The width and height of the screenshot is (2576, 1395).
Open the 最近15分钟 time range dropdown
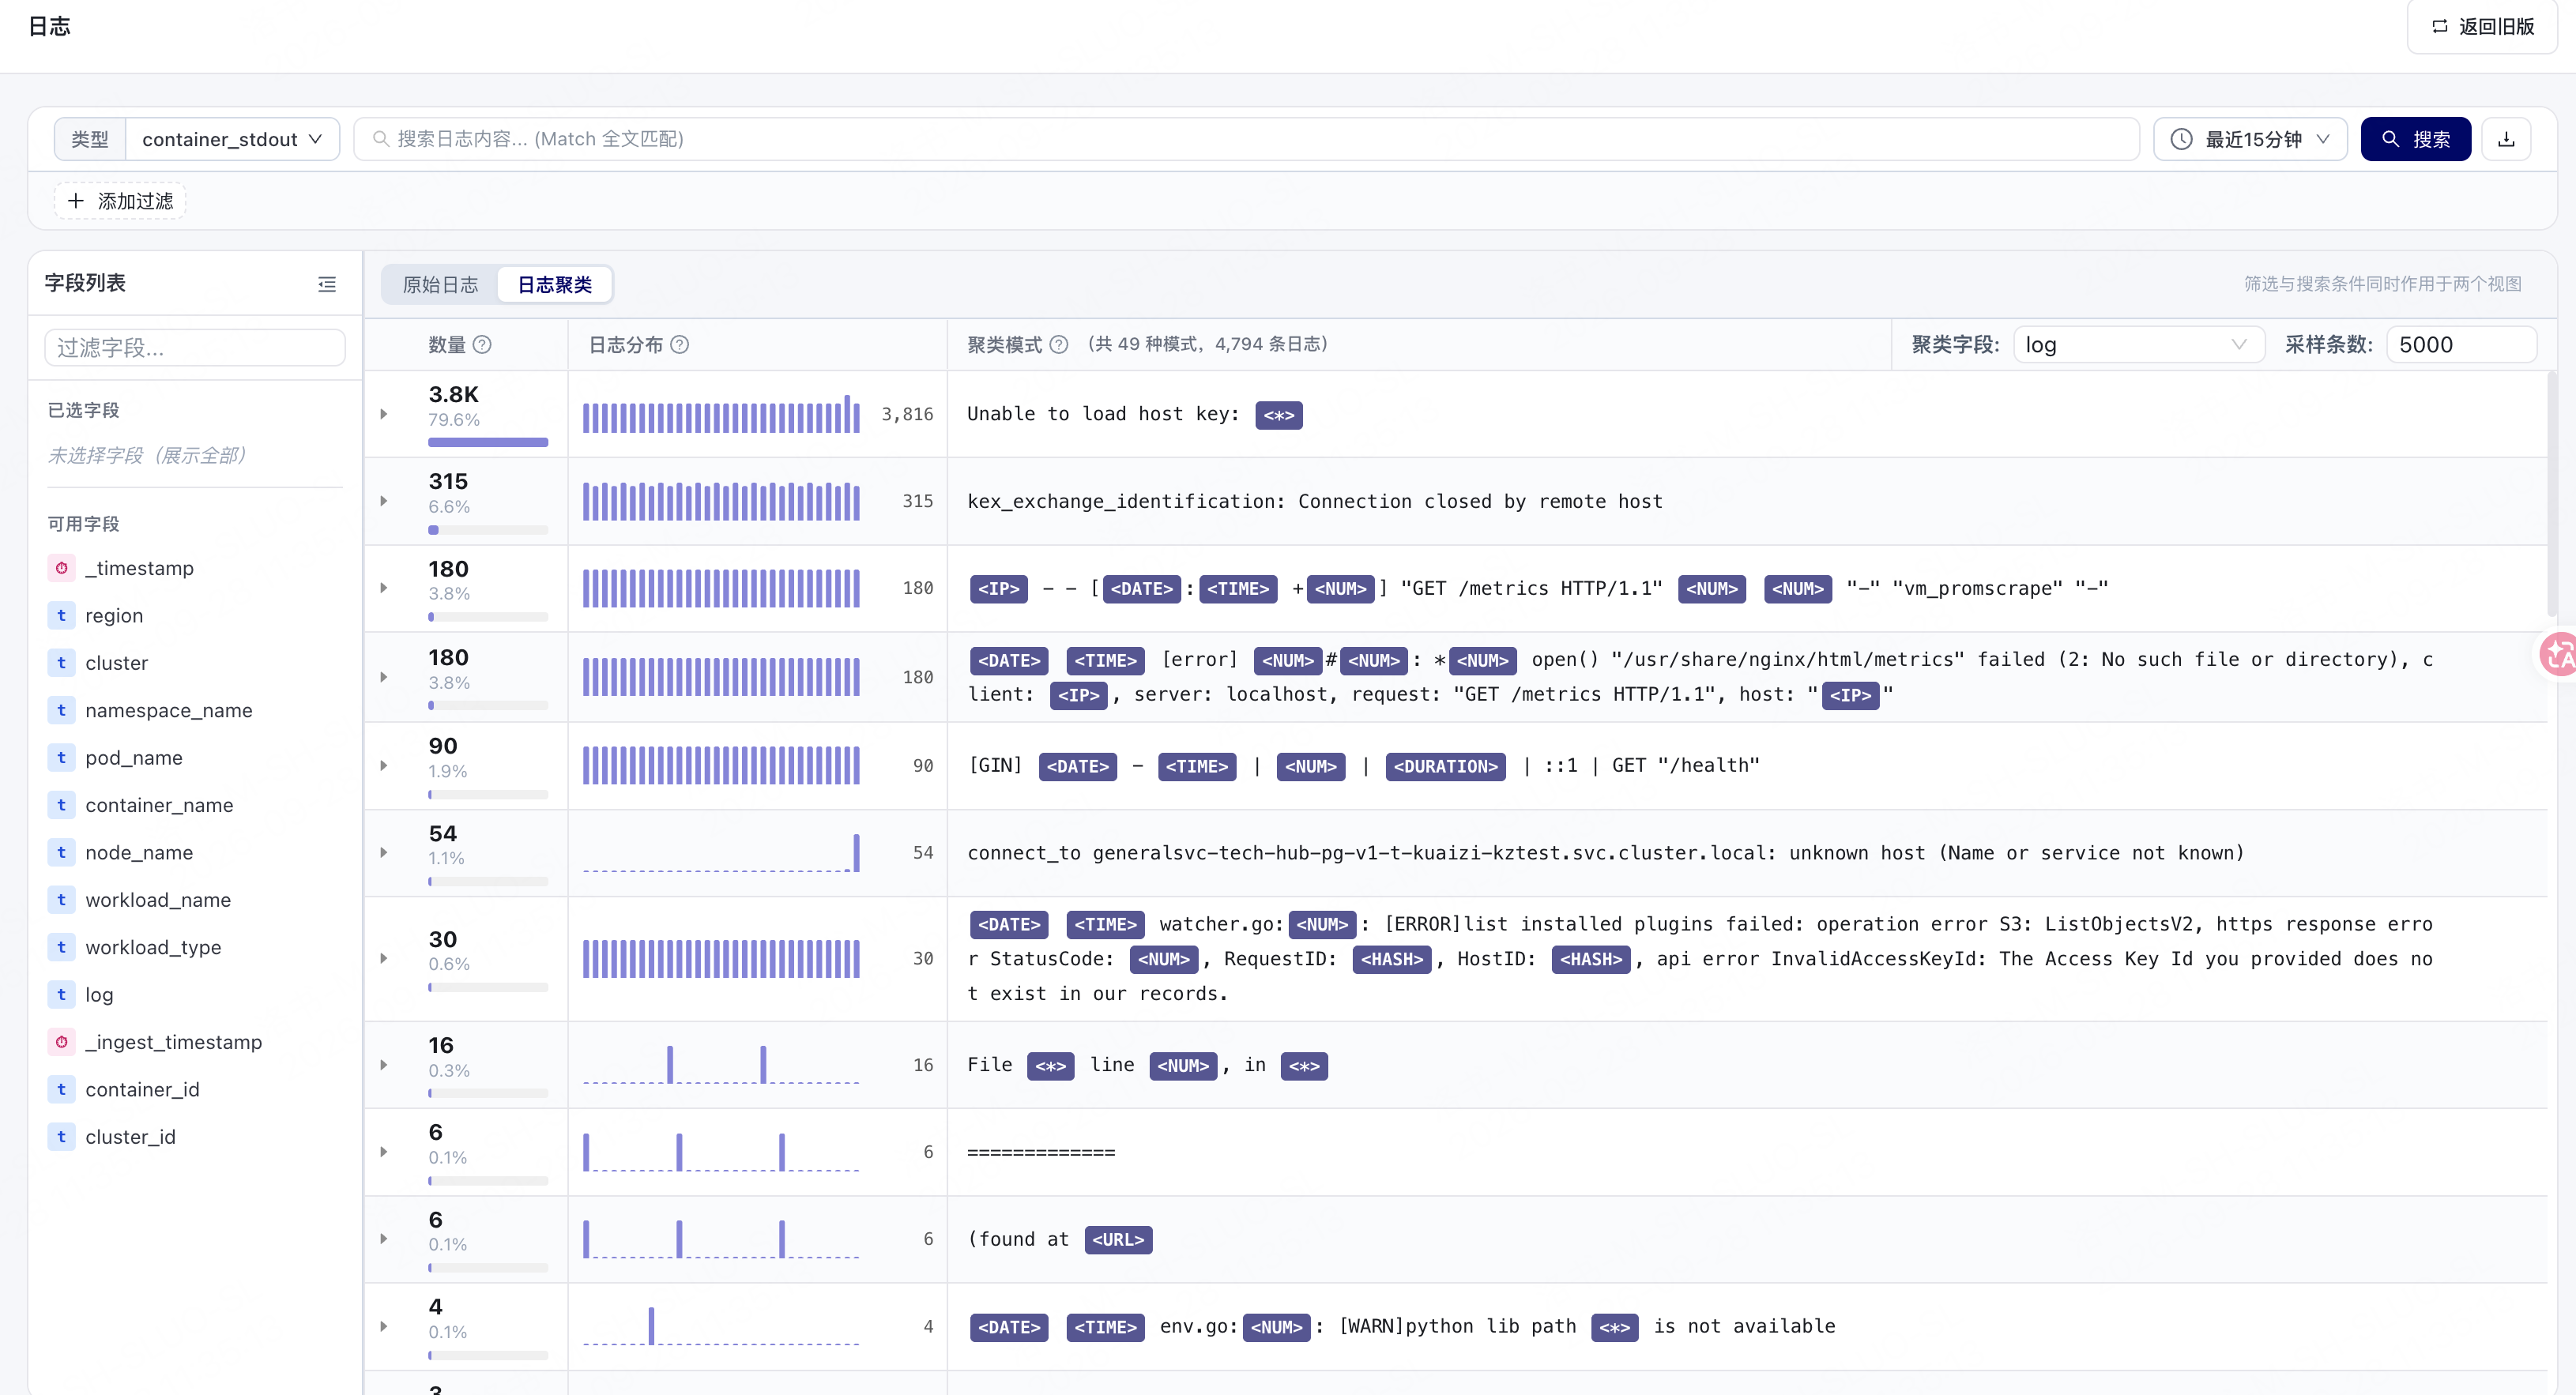(x=2250, y=139)
